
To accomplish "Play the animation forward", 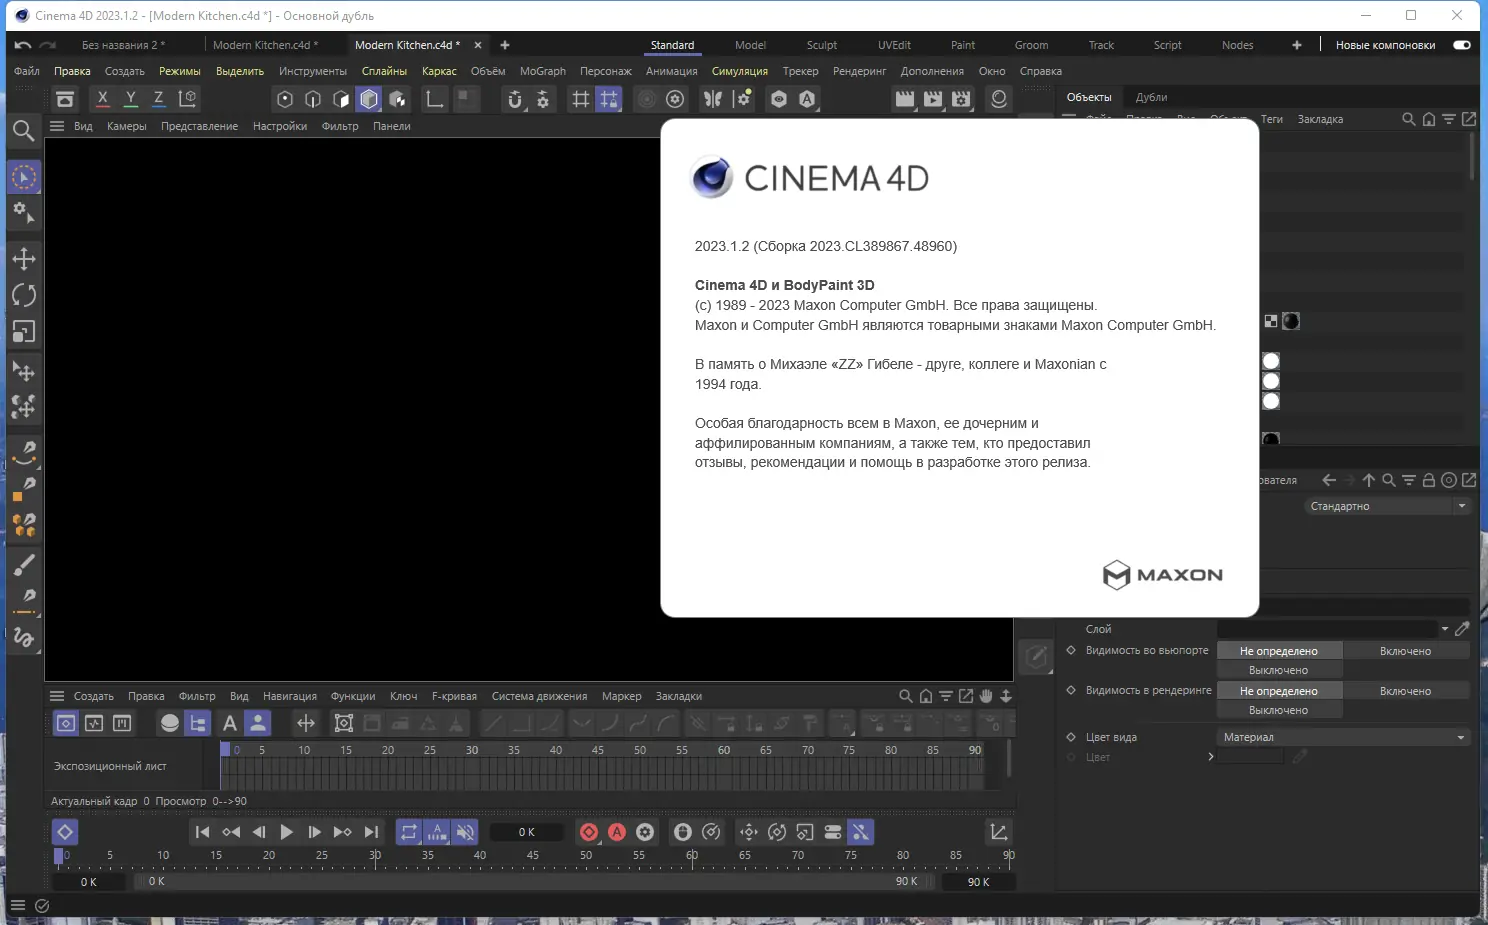I will [287, 832].
